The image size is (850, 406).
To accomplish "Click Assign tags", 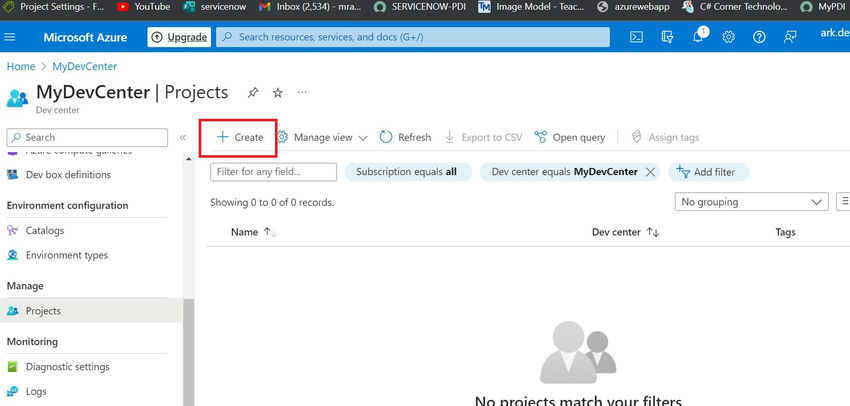I will pyautogui.click(x=665, y=138).
